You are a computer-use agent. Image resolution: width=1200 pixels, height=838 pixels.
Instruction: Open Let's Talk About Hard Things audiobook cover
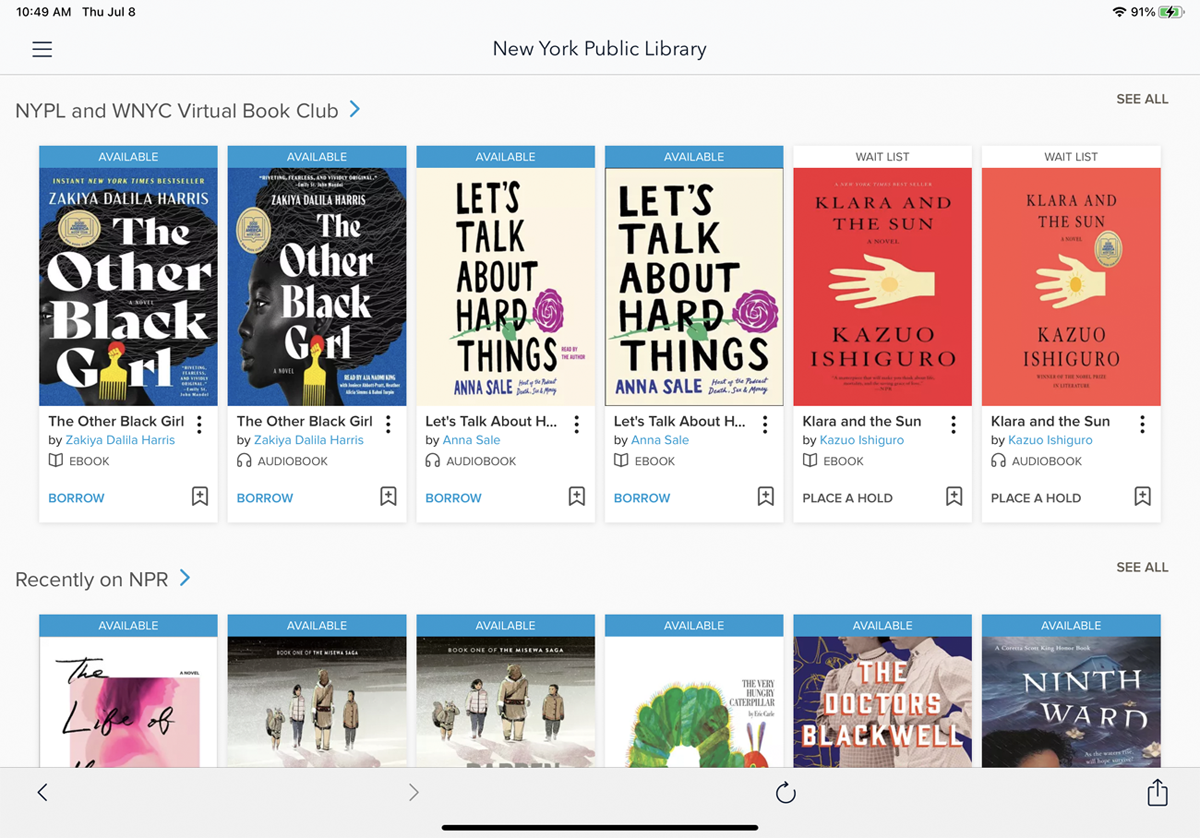click(506, 286)
